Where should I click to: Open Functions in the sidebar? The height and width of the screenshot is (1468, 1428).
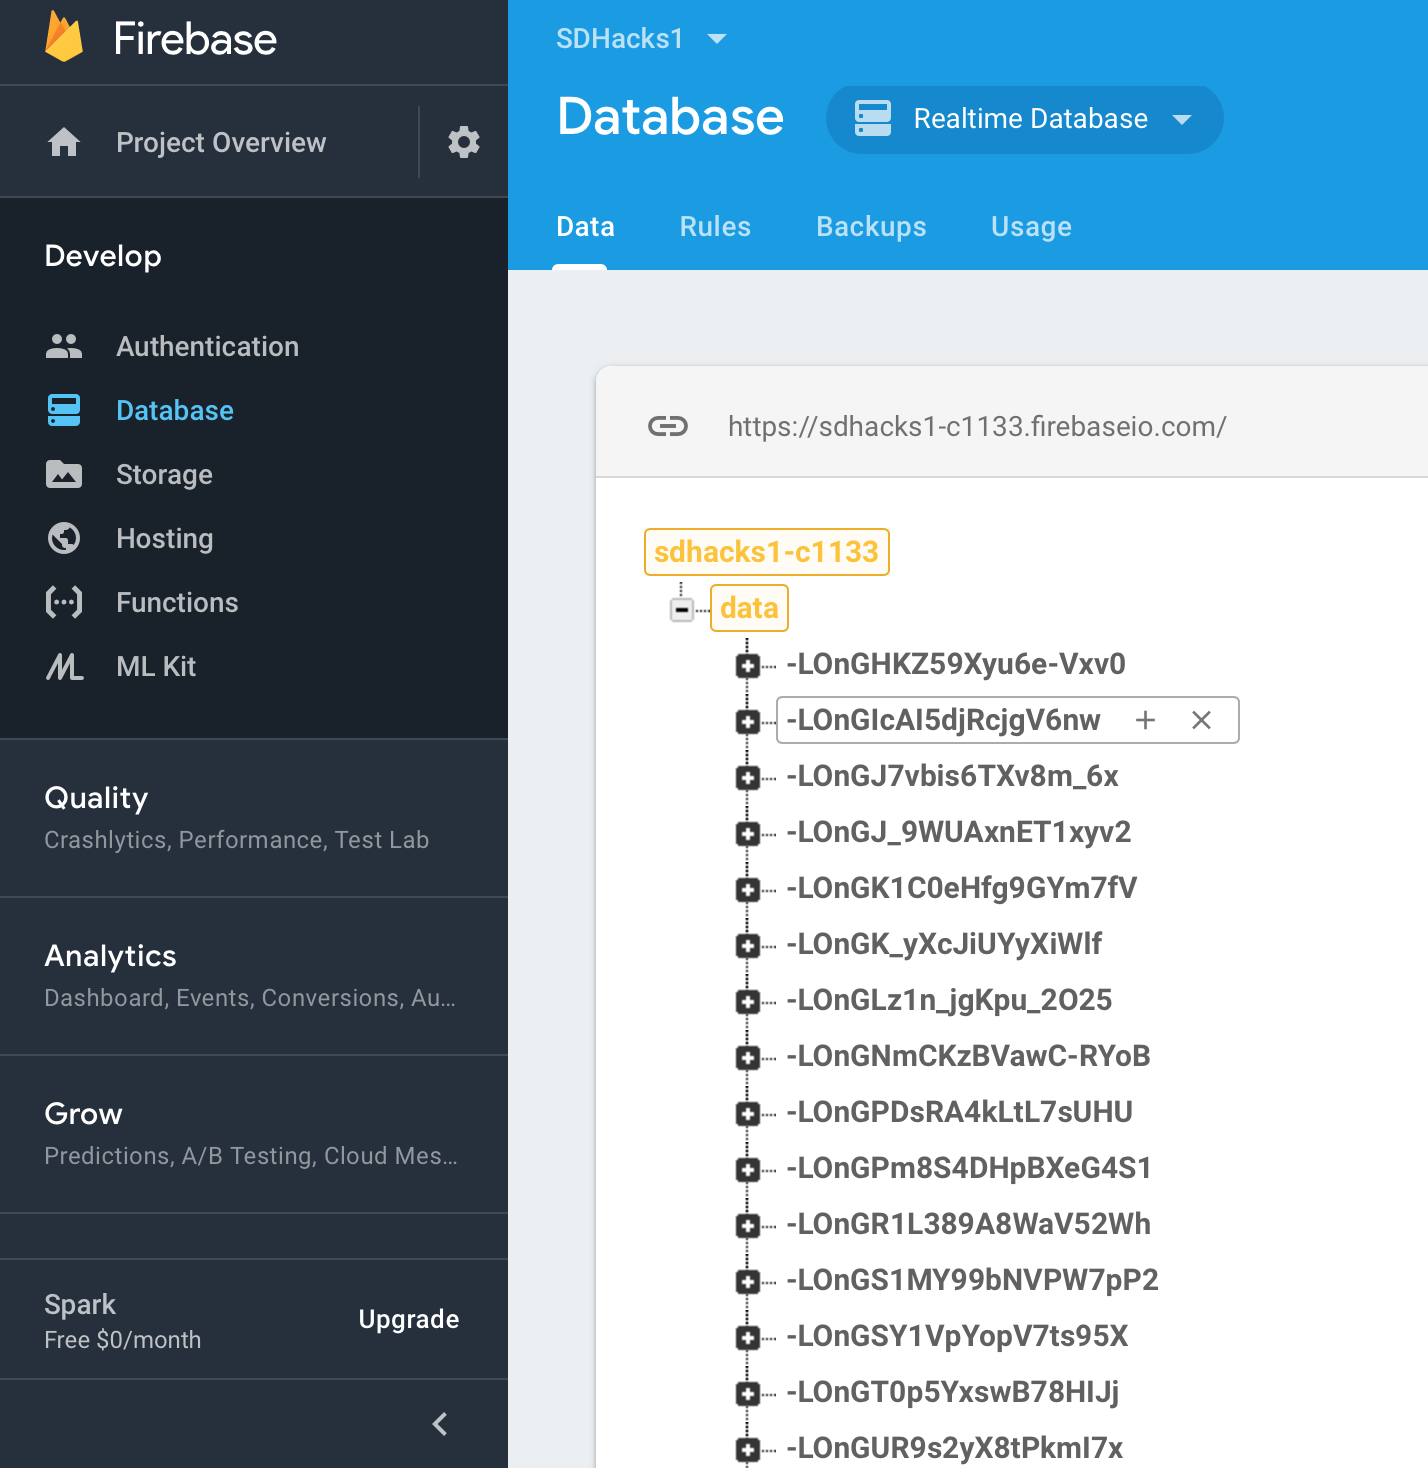point(177,603)
